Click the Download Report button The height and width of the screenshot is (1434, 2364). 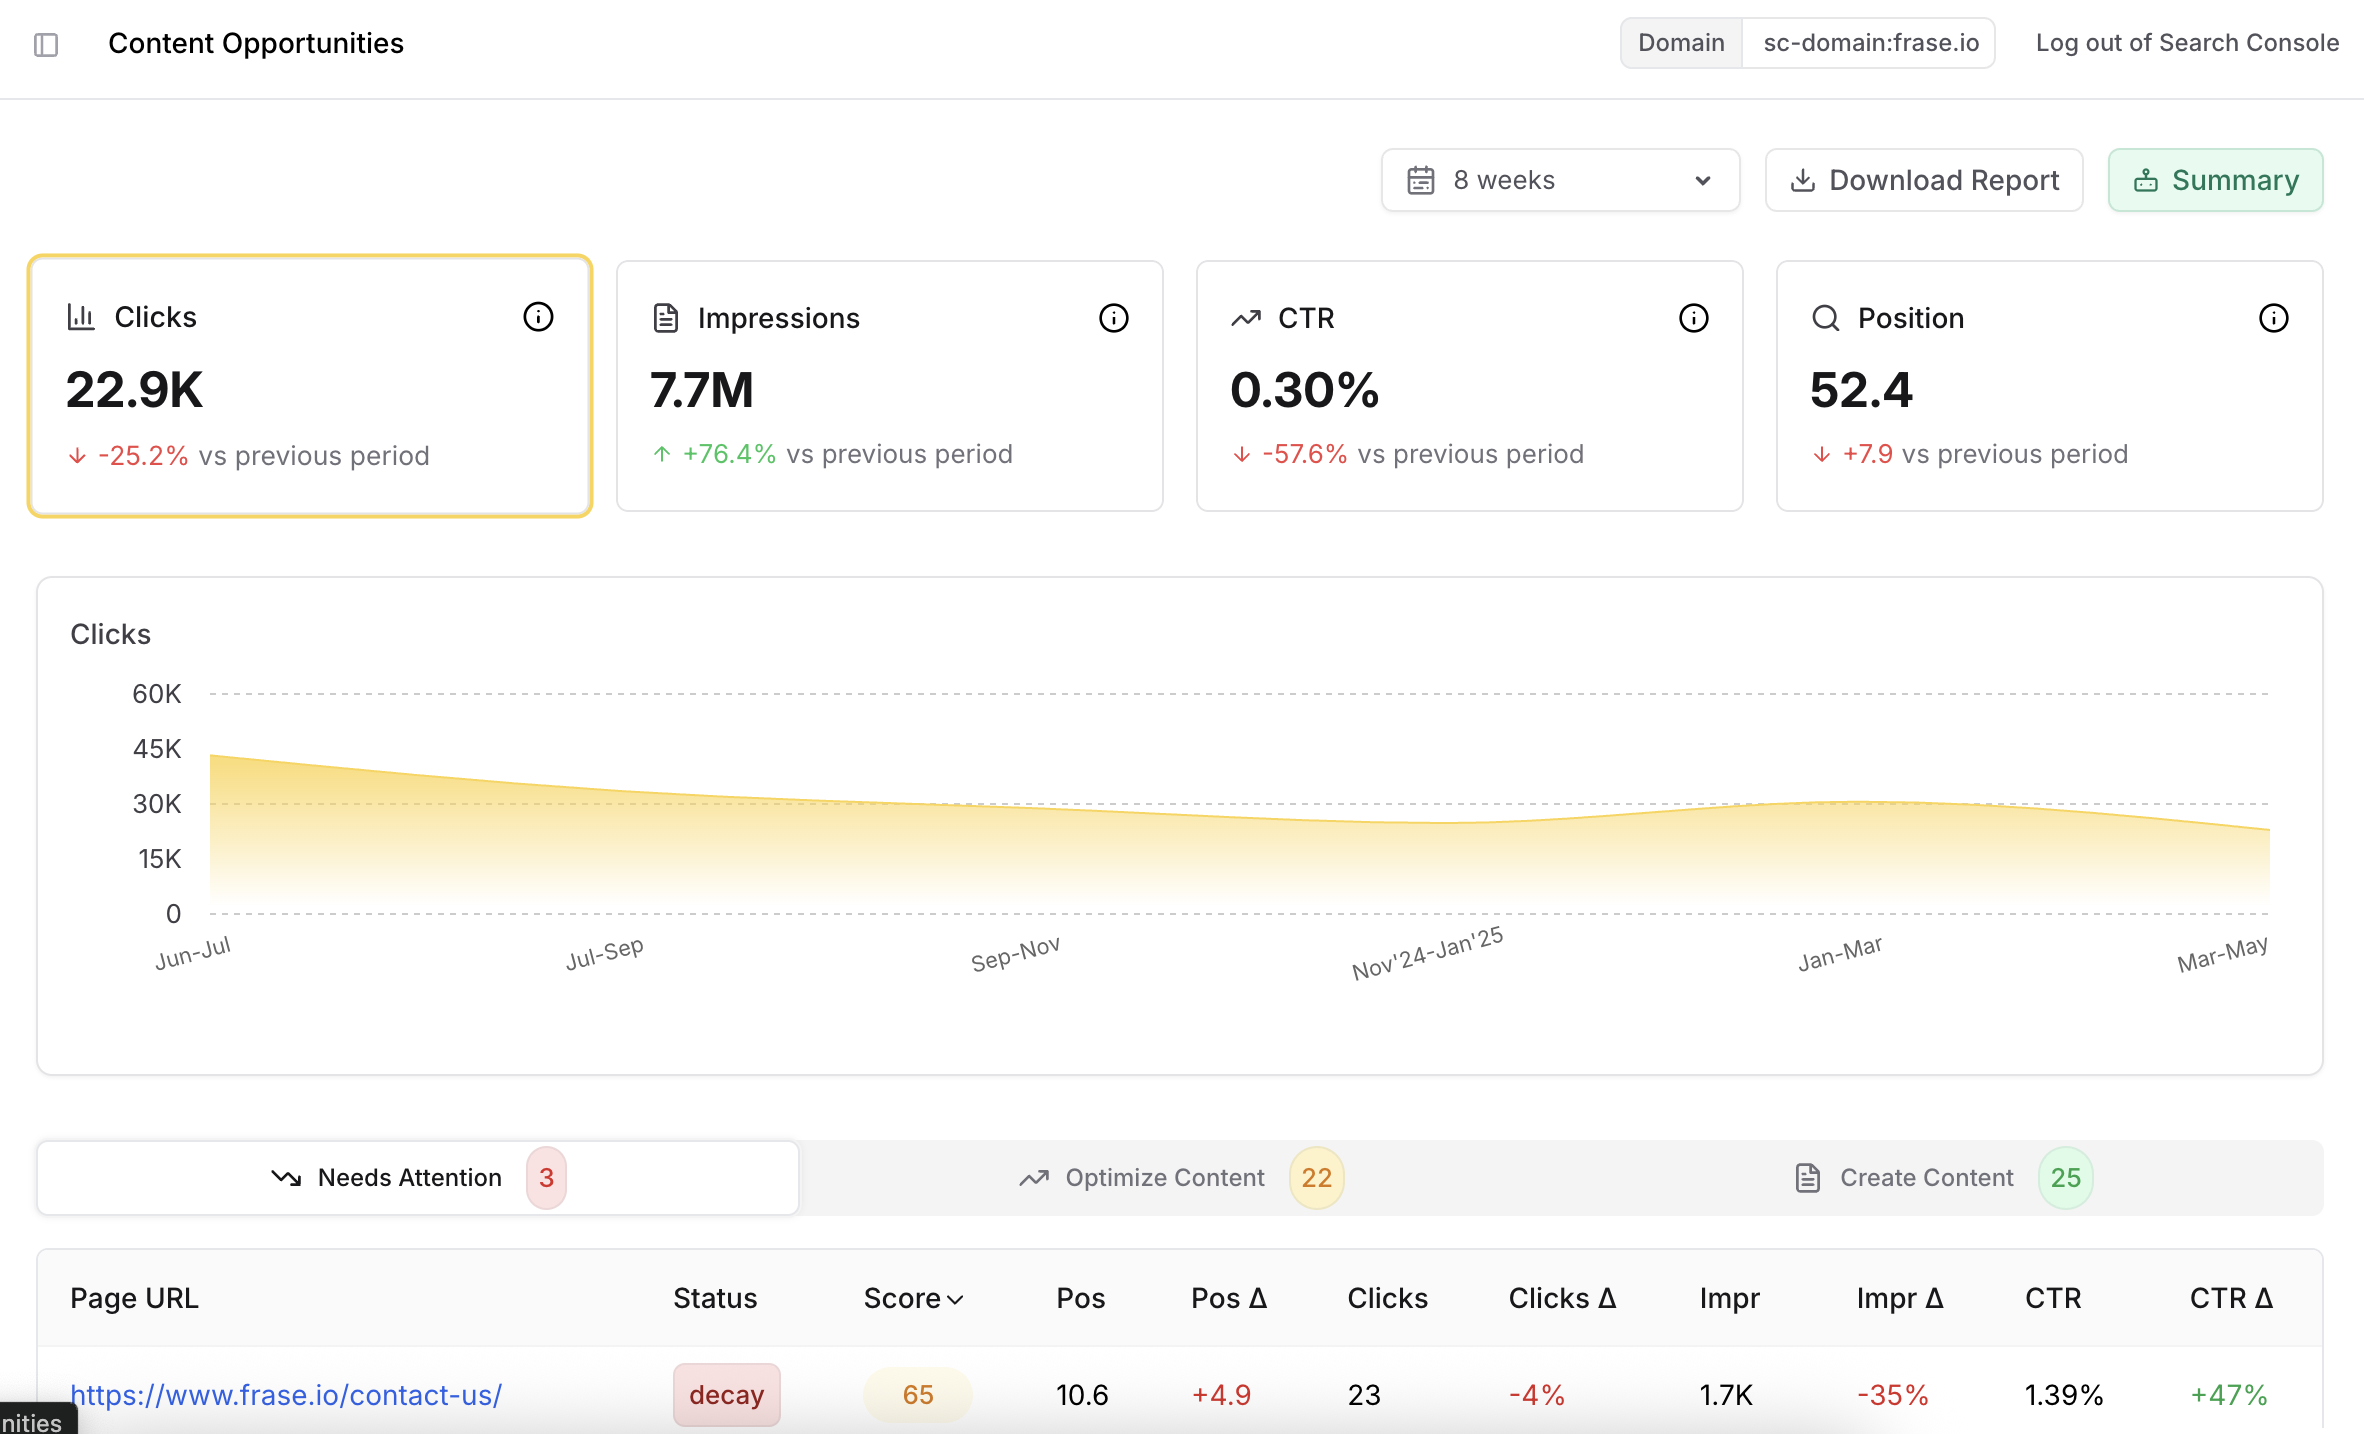click(1924, 180)
